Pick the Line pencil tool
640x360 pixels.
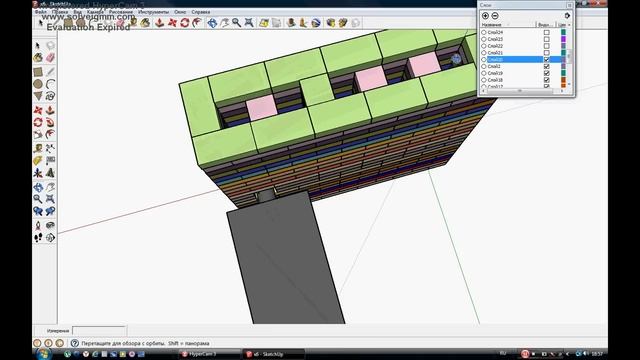[50, 72]
